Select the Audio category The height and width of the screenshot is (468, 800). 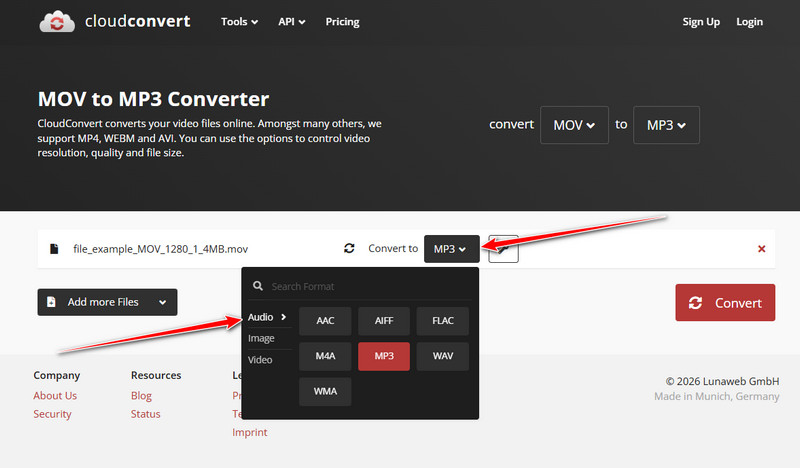click(267, 317)
